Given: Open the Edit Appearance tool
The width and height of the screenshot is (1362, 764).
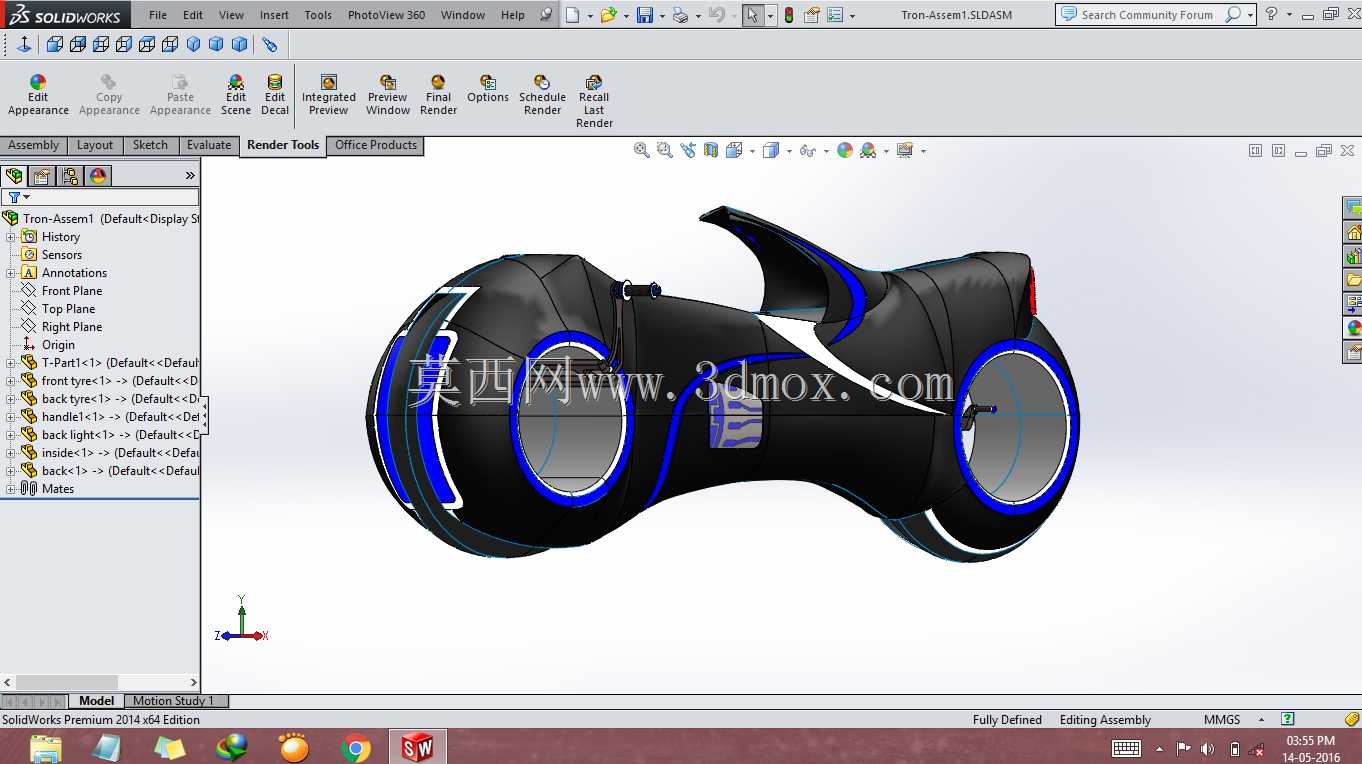Looking at the screenshot, I should [38, 95].
